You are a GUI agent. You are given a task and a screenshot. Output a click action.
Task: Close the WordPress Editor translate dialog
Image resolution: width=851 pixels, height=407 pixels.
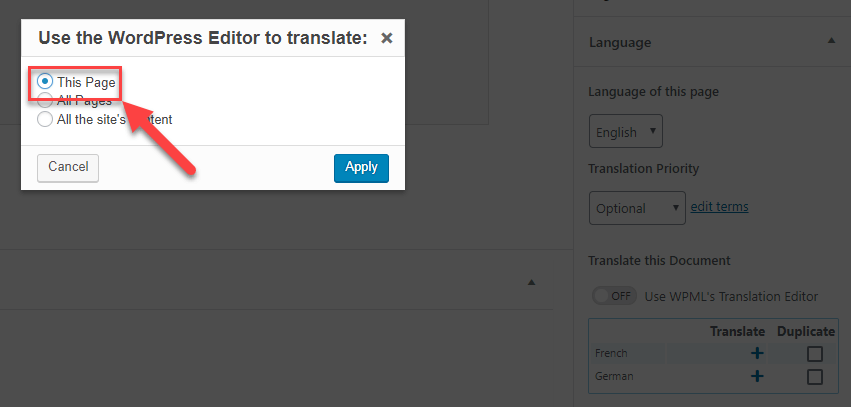click(x=387, y=38)
